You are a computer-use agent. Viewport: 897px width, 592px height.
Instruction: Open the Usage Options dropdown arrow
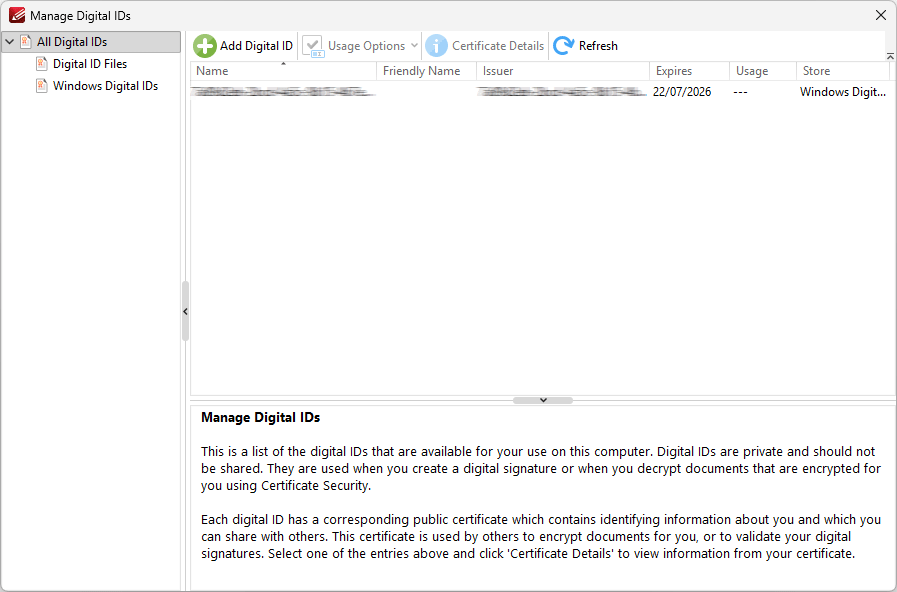(414, 45)
